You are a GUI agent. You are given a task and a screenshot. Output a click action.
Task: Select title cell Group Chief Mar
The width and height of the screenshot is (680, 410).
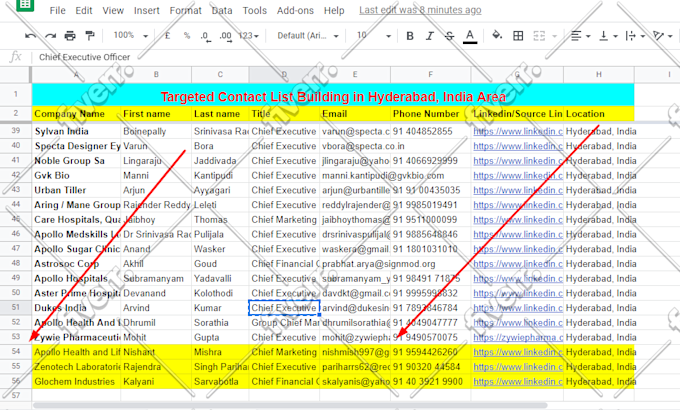pos(284,322)
